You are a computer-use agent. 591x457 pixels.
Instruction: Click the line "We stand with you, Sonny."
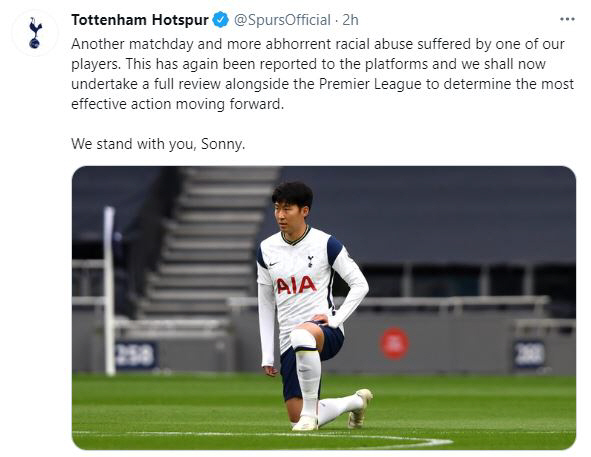158,144
